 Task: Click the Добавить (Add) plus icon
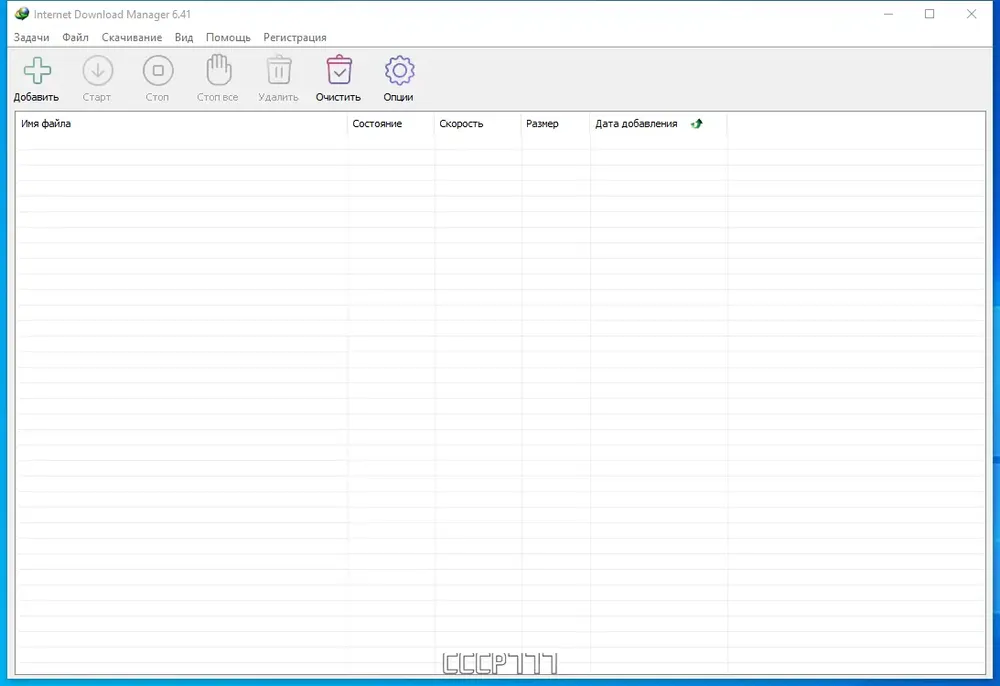pyautogui.click(x=37, y=71)
